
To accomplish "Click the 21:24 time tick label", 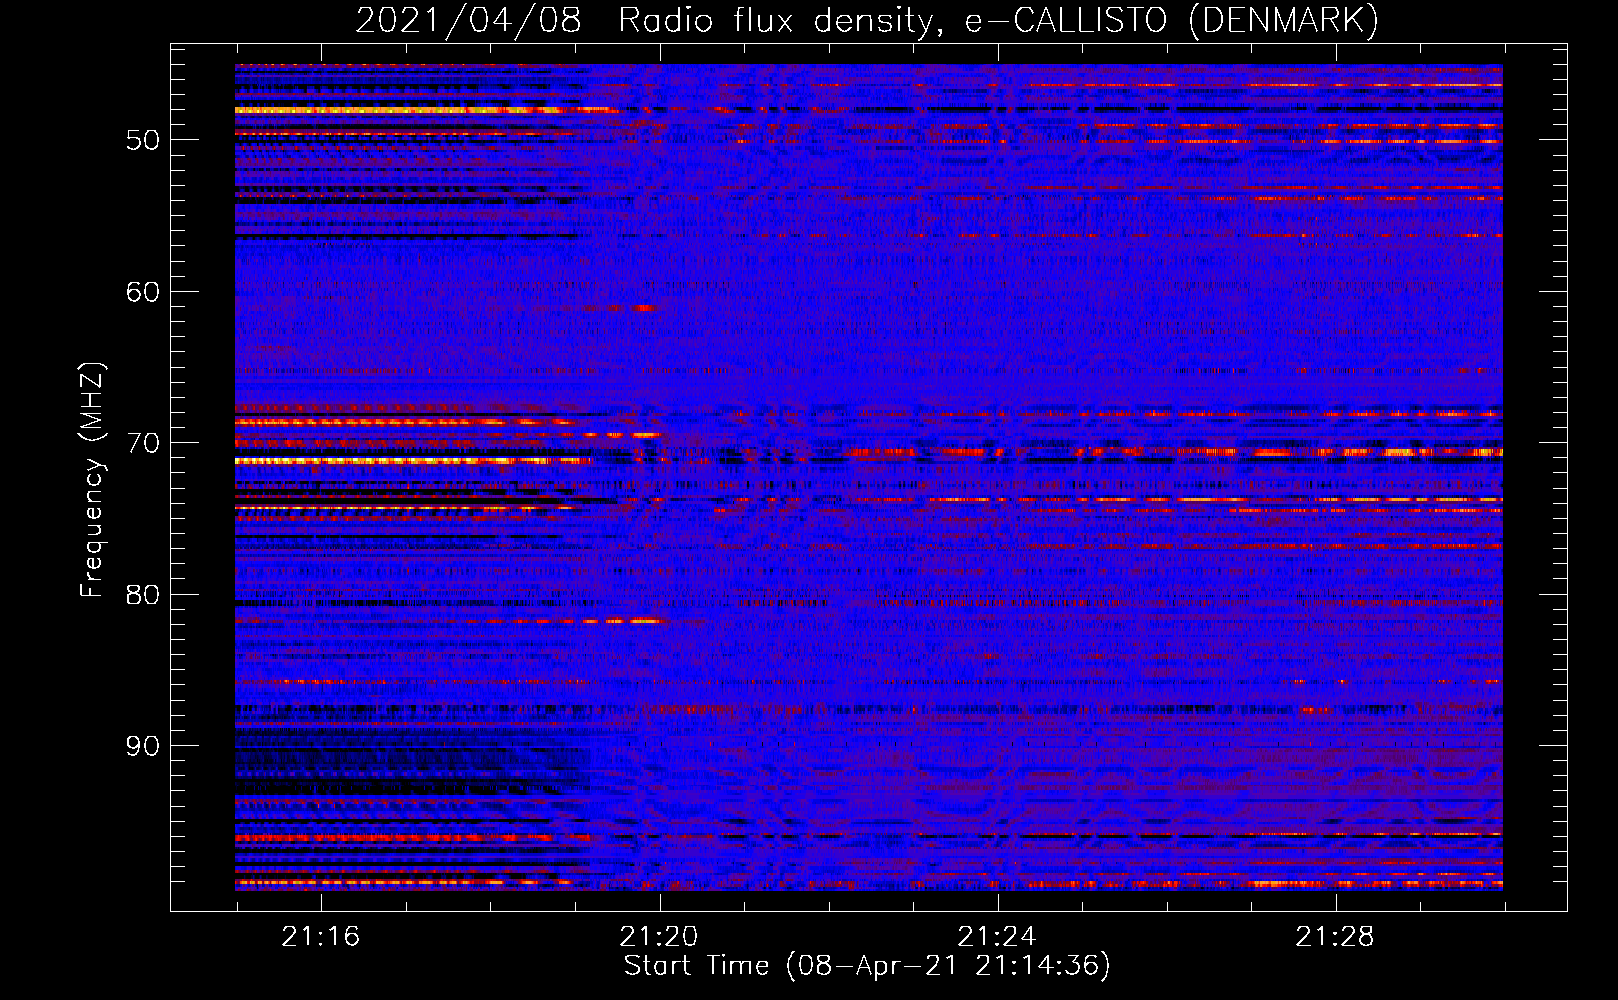I will coord(997,937).
